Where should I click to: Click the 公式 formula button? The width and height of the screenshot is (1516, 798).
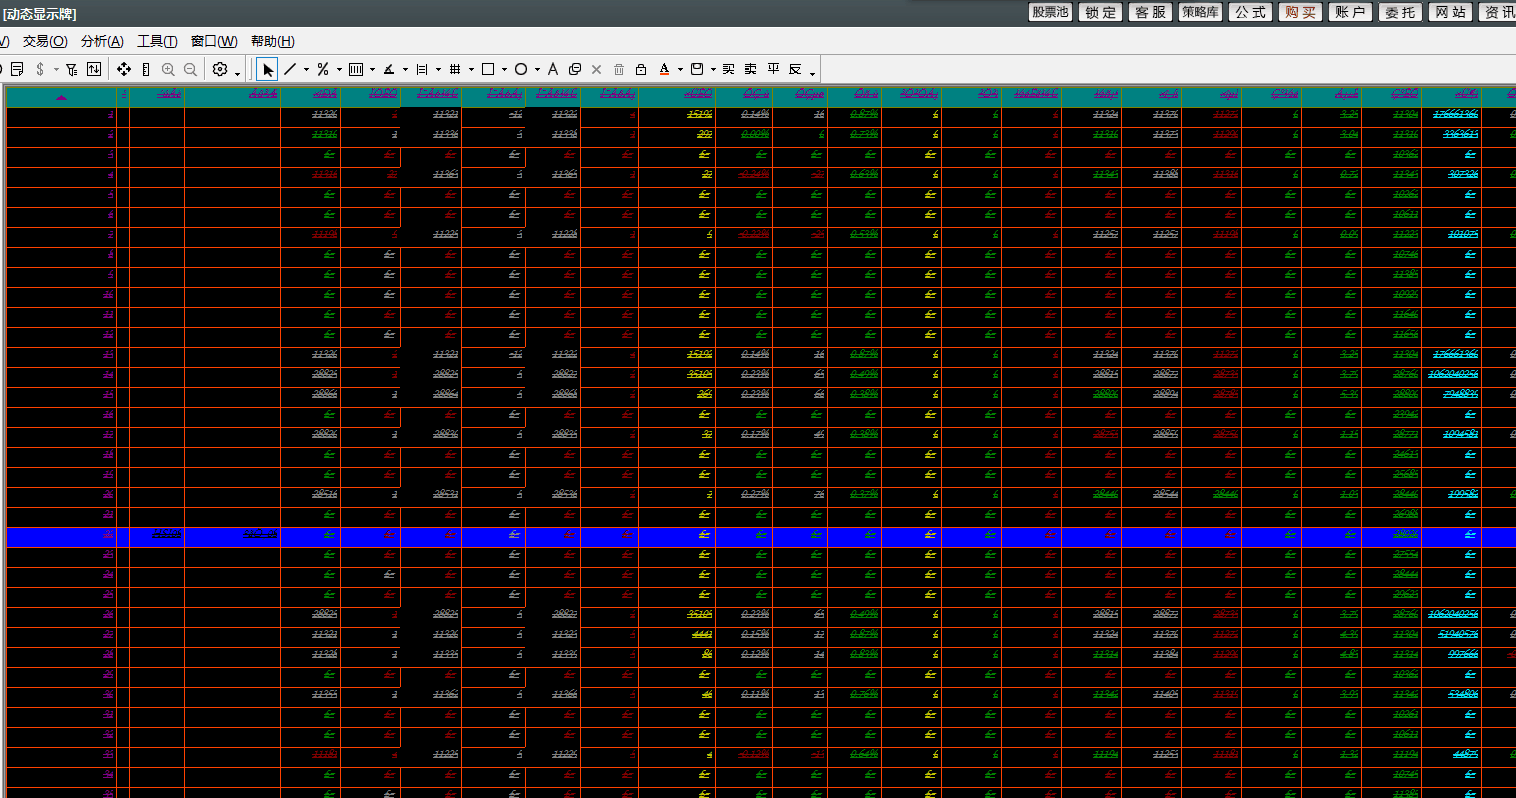click(1250, 12)
